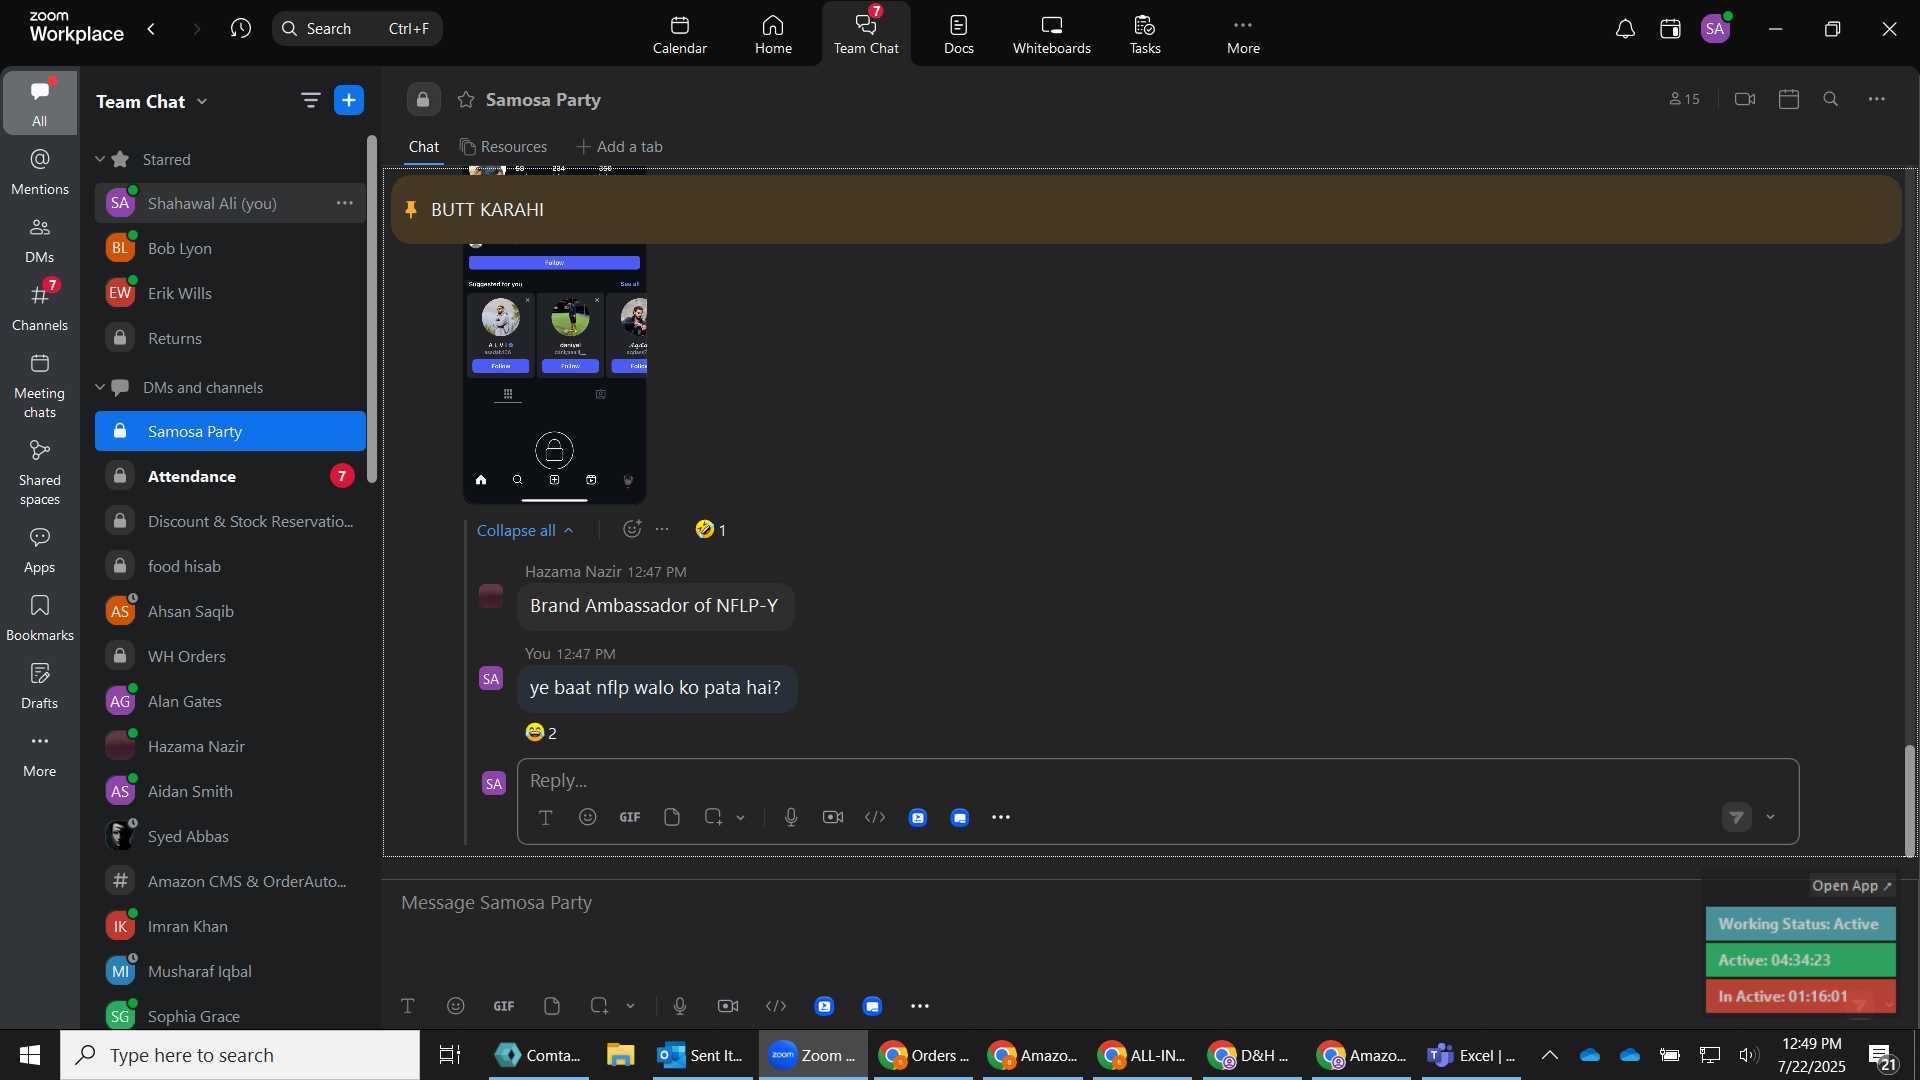Open Drafts in sidebar

pos(40,686)
